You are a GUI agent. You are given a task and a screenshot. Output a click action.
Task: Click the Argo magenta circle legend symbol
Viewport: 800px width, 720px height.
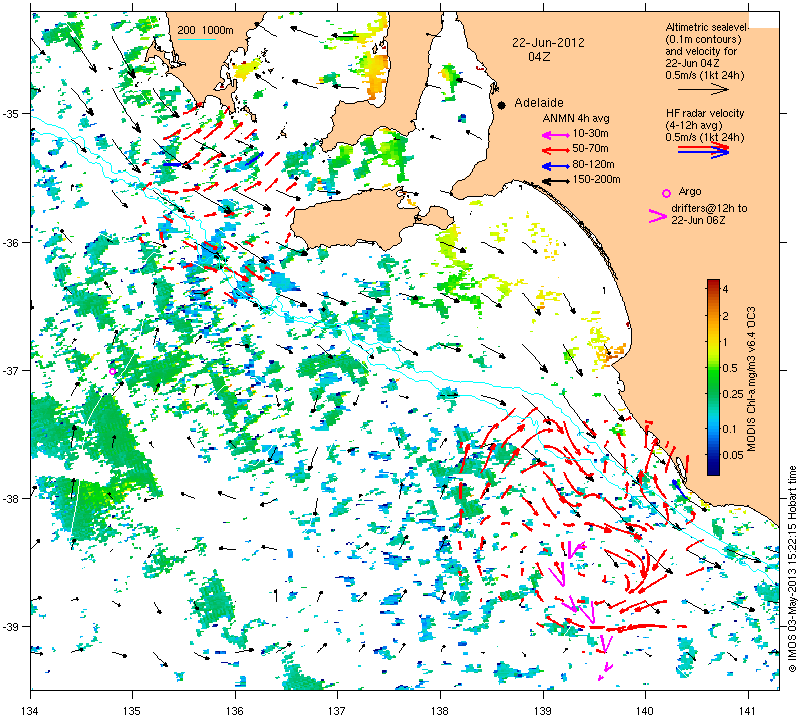tap(666, 193)
